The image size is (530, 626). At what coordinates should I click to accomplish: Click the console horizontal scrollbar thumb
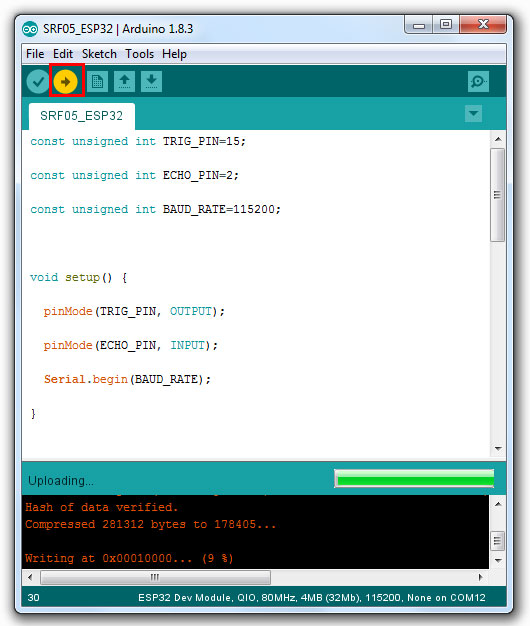[155, 577]
